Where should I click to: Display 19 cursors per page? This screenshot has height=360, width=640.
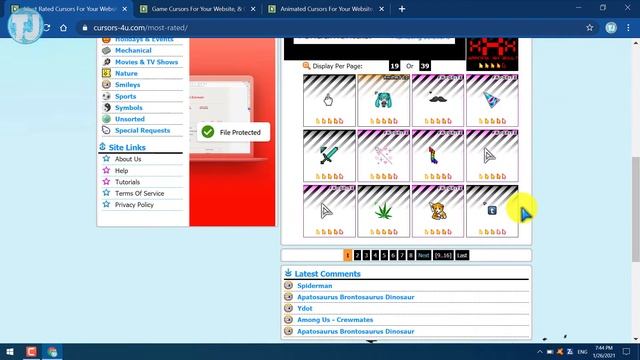click(394, 66)
